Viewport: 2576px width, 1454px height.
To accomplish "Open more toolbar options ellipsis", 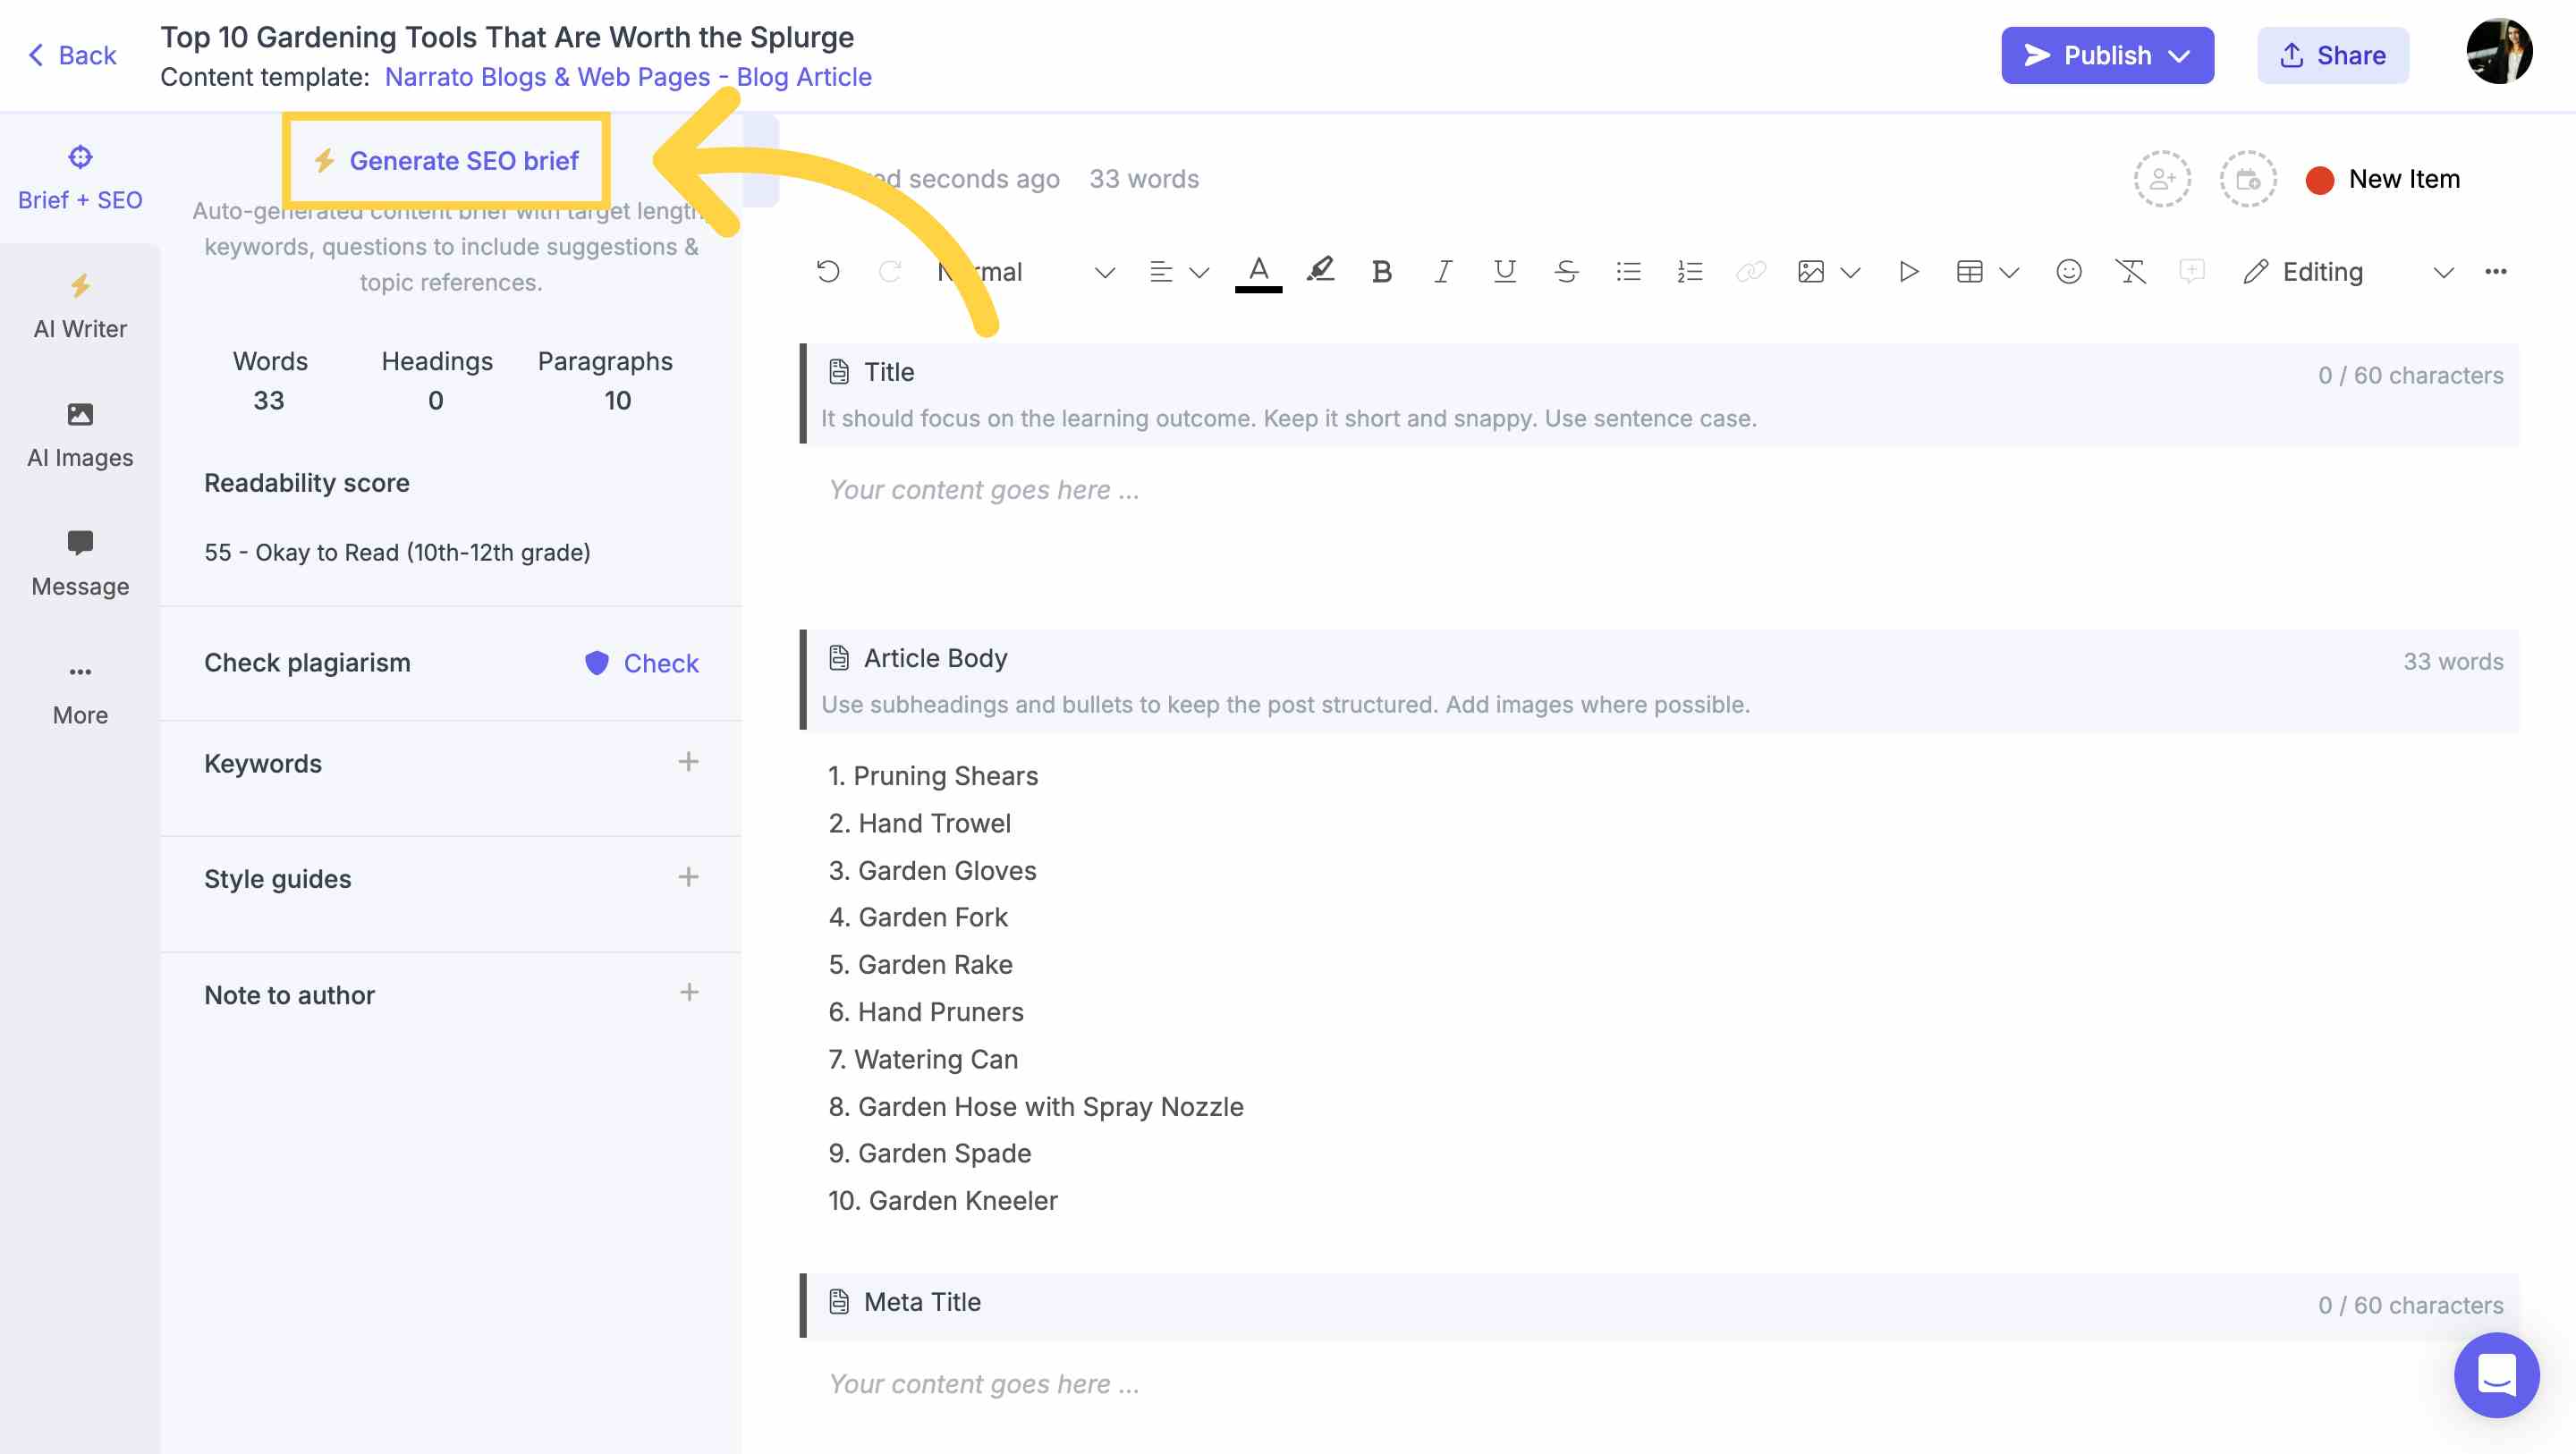I will [x=2496, y=272].
